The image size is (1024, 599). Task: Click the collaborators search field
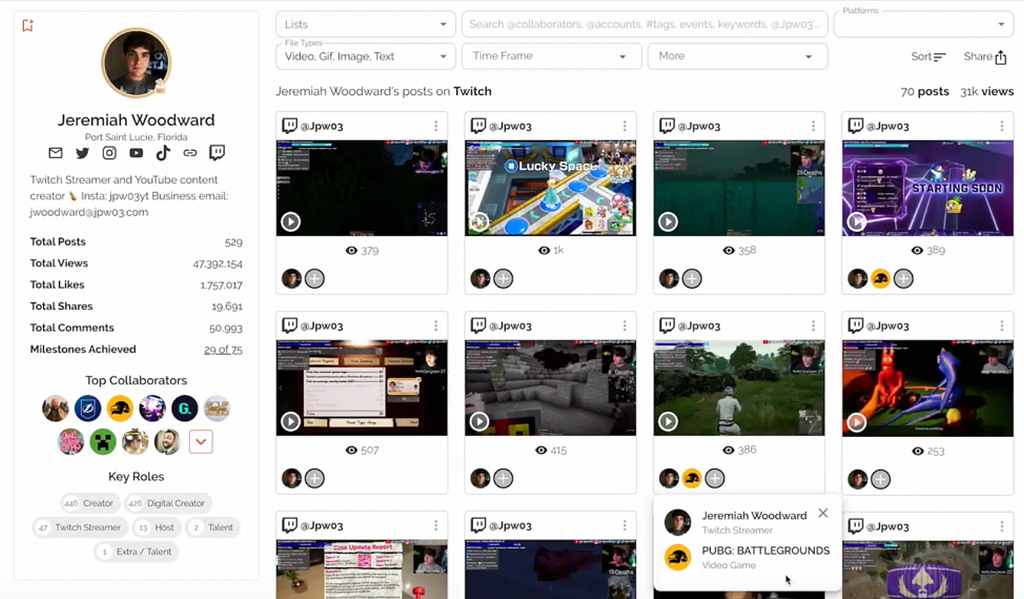click(645, 24)
